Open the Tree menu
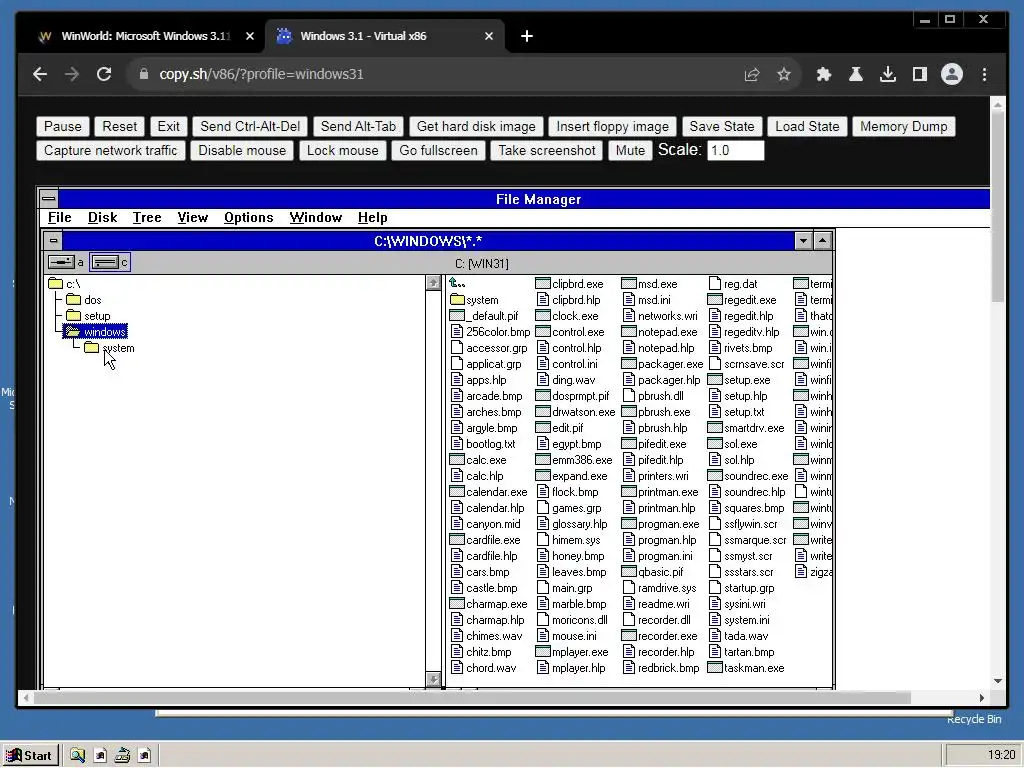1024x768 pixels. pos(147,217)
